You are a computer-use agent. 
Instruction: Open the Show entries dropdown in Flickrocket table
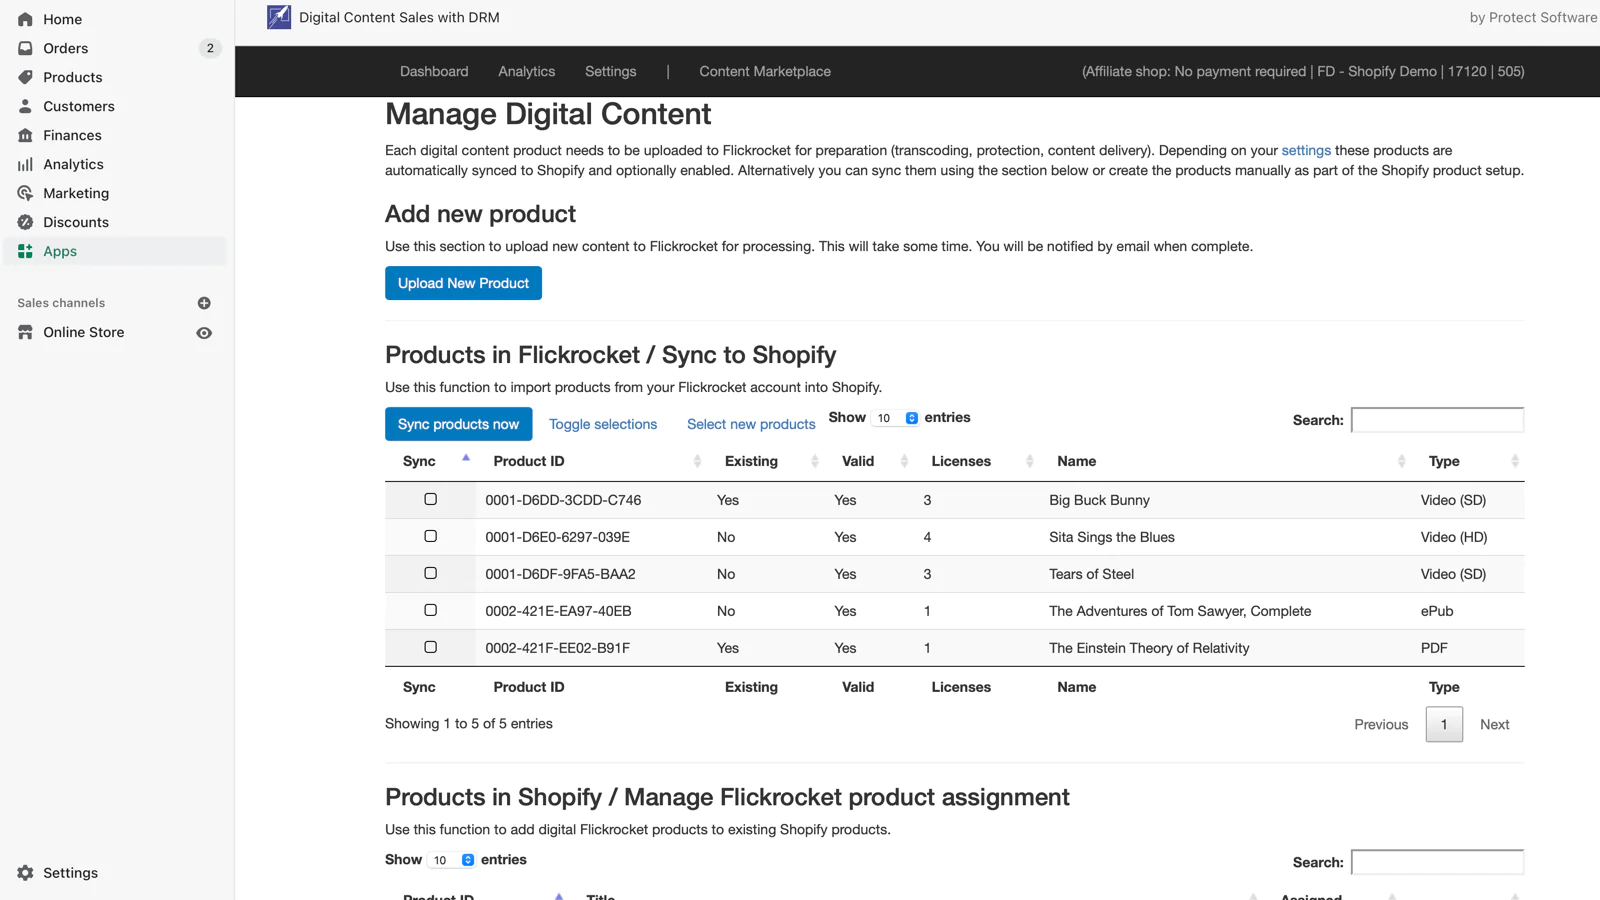(896, 418)
